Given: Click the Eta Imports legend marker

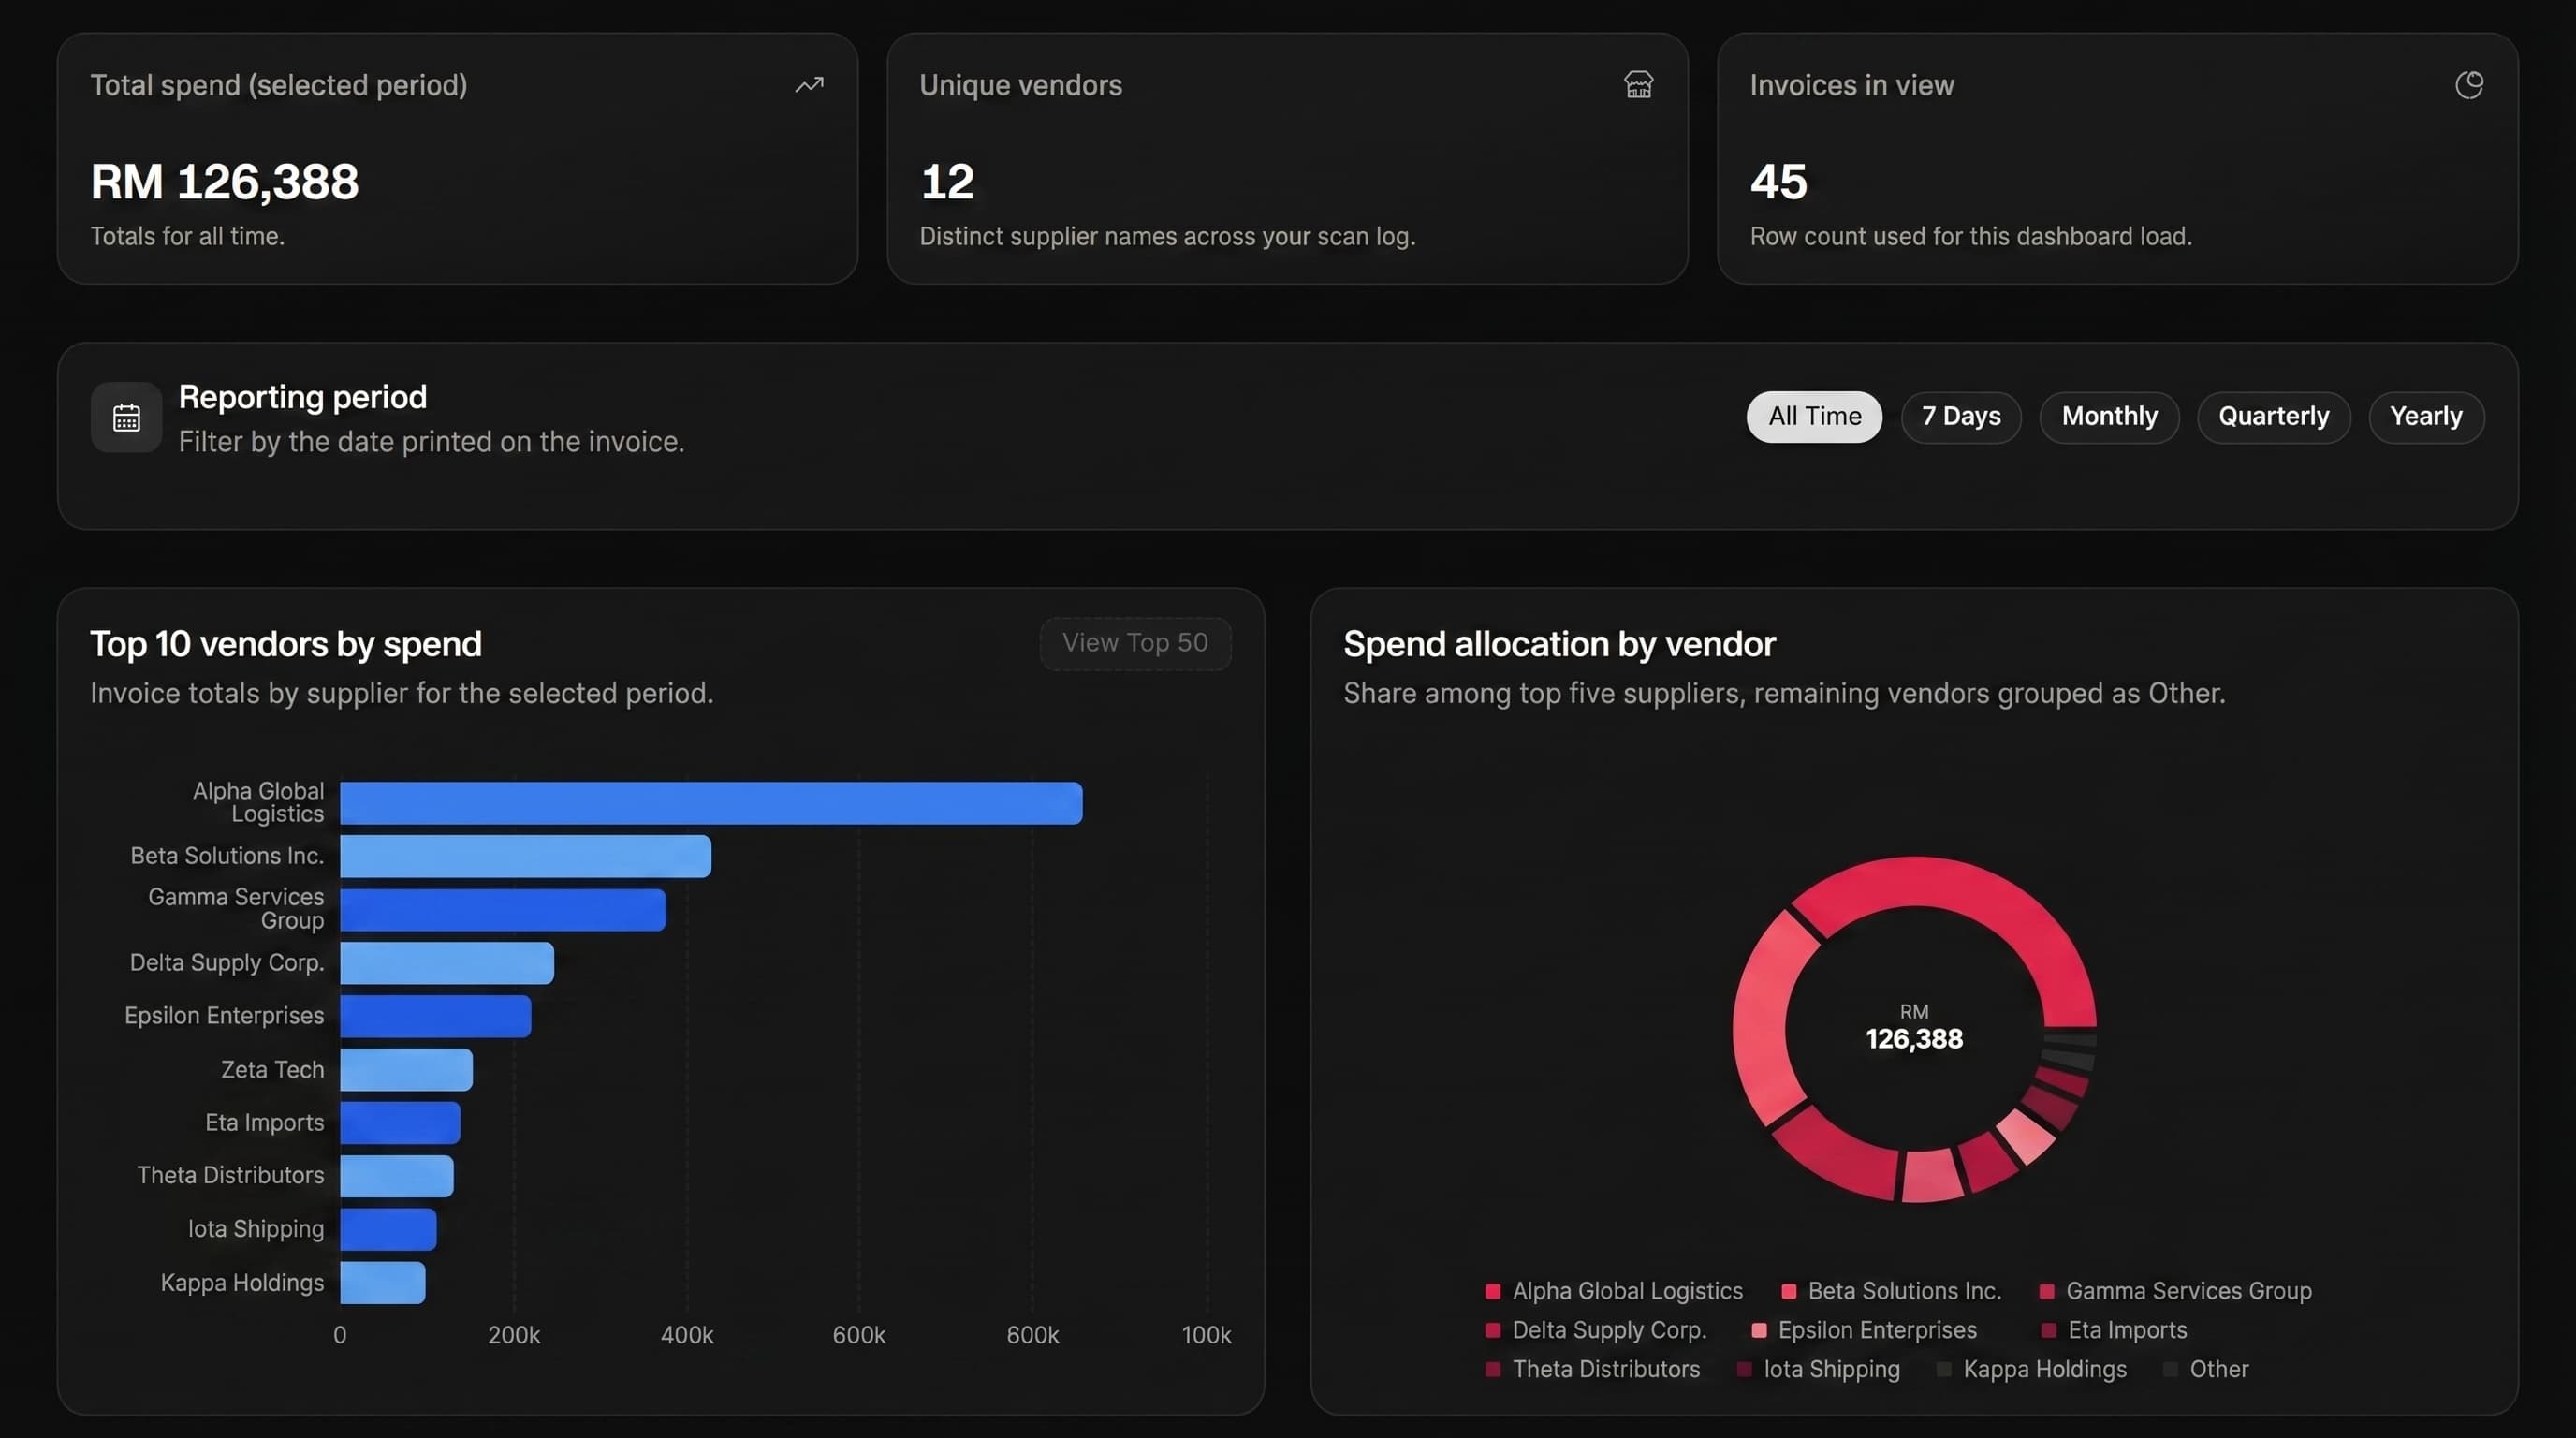Looking at the screenshot, I should [2046, 1330].
